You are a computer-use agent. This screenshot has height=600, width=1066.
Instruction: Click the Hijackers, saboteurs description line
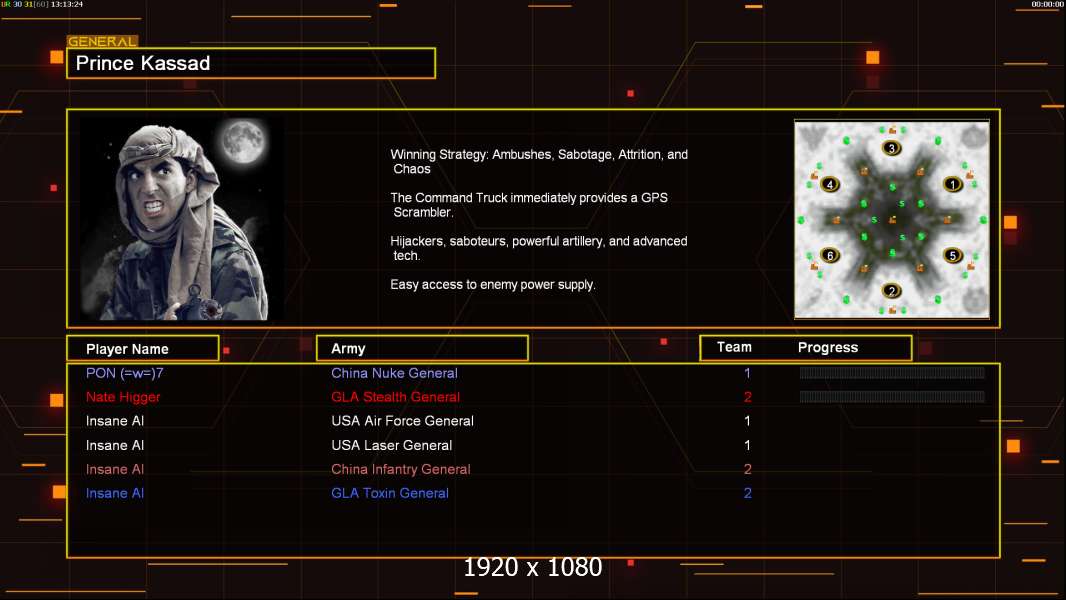pos(539,248)
